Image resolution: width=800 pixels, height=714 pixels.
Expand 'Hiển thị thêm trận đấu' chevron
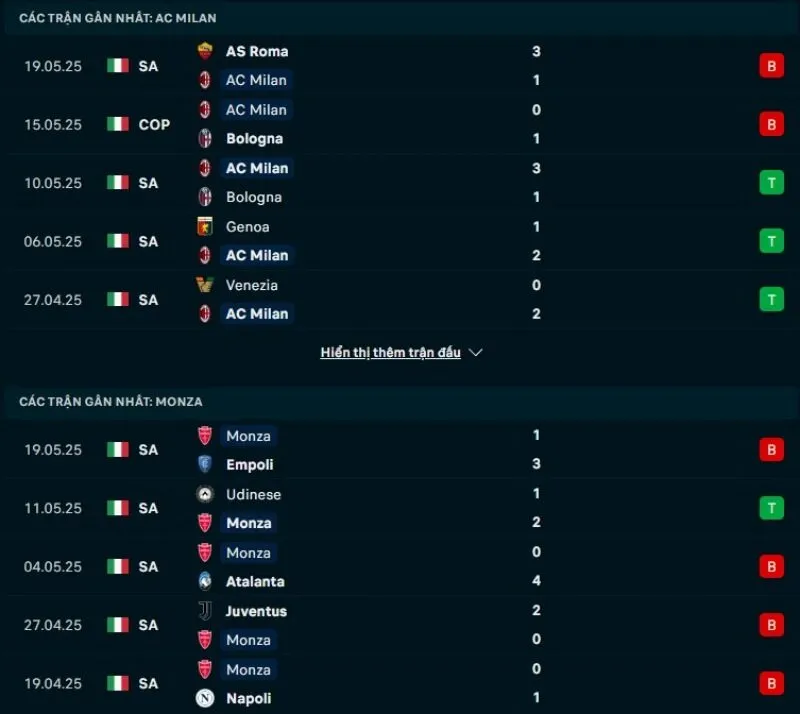coord(476,352)
